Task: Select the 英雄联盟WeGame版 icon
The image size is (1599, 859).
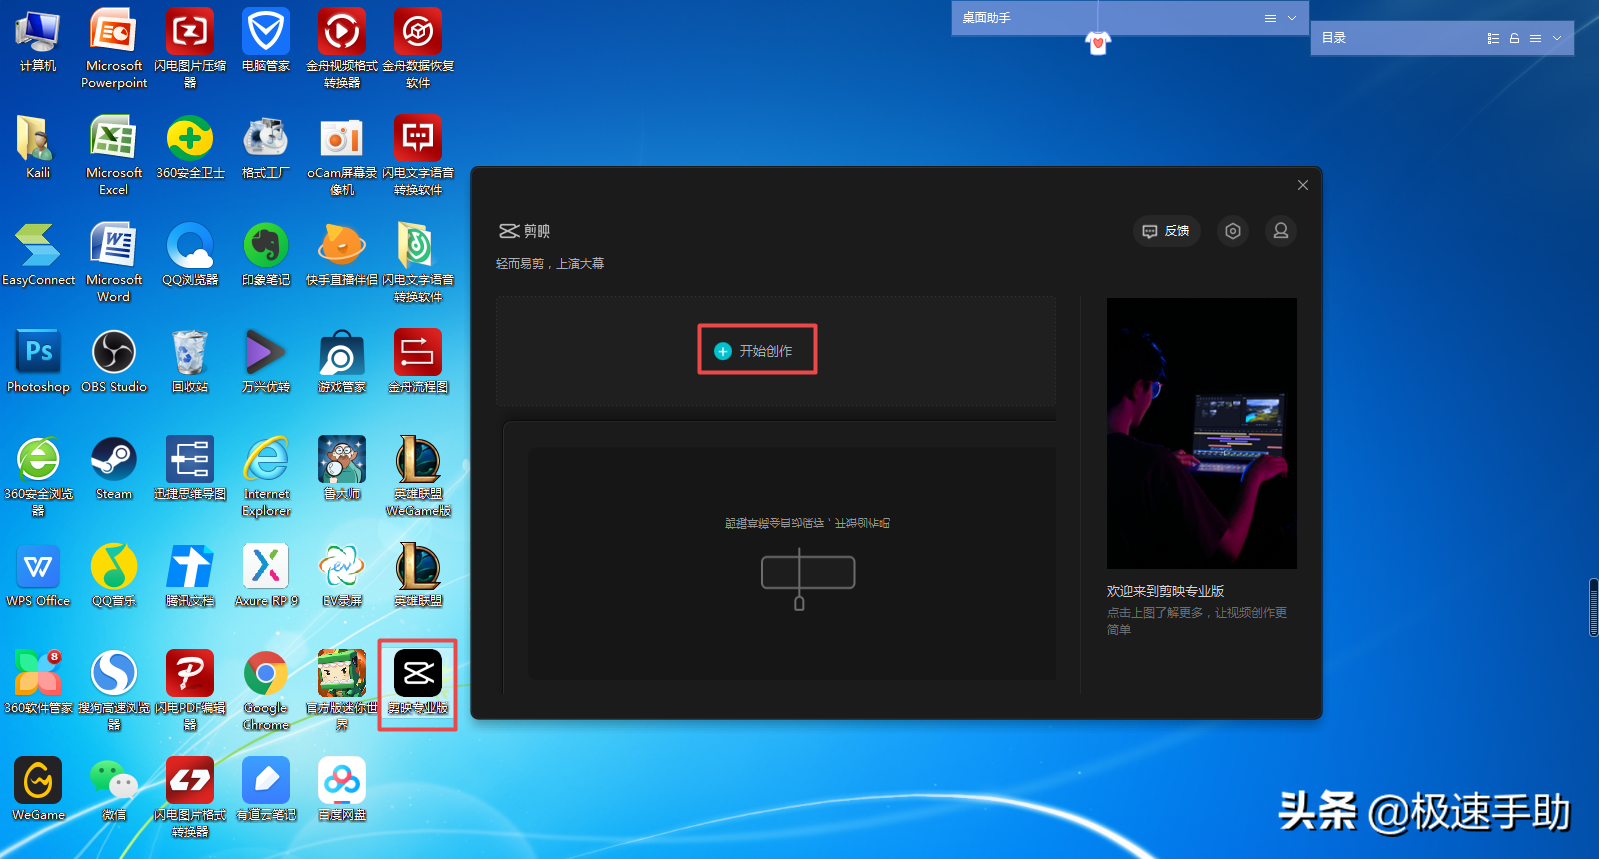Action: [x=418, y=475]
